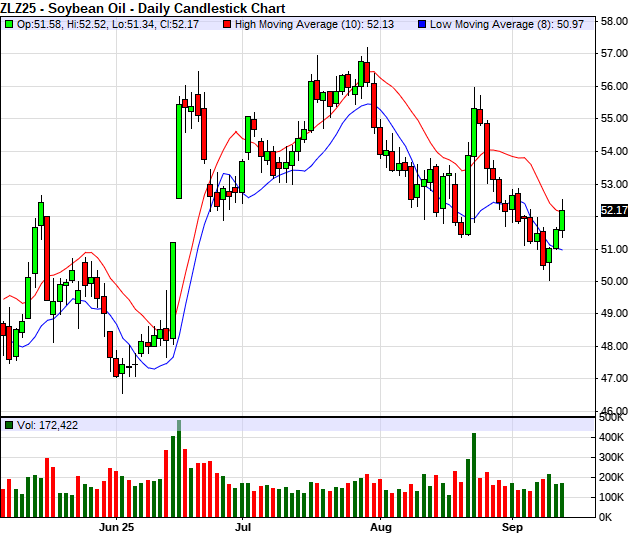Click the blue Low Moving Average swatch
This screenshot has height=536, width=640.
[421, 23]
